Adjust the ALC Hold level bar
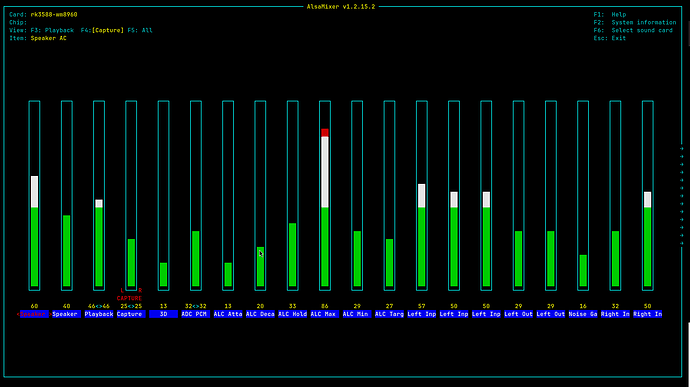 [x=293, y=195]
